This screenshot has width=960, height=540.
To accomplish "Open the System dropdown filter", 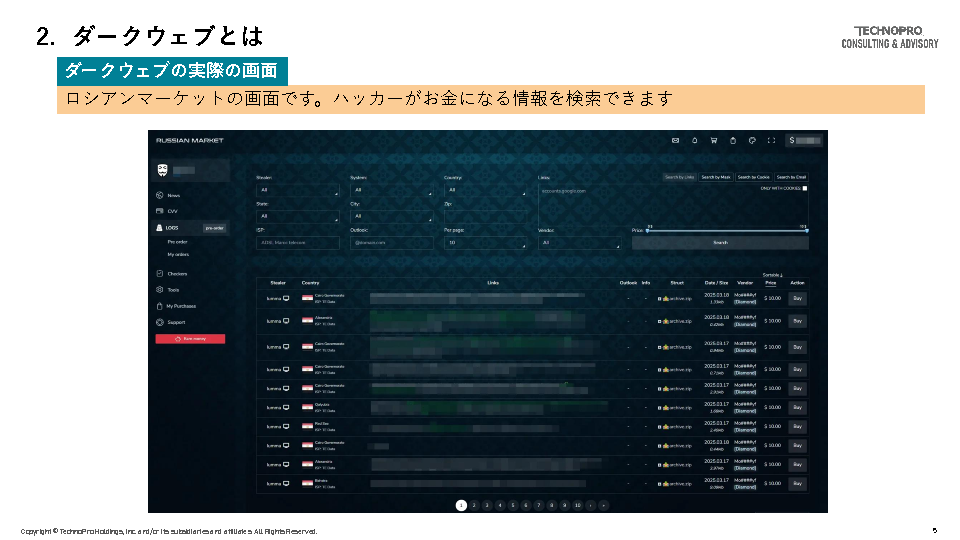I will pyautogui.click(x=393, y=189).
